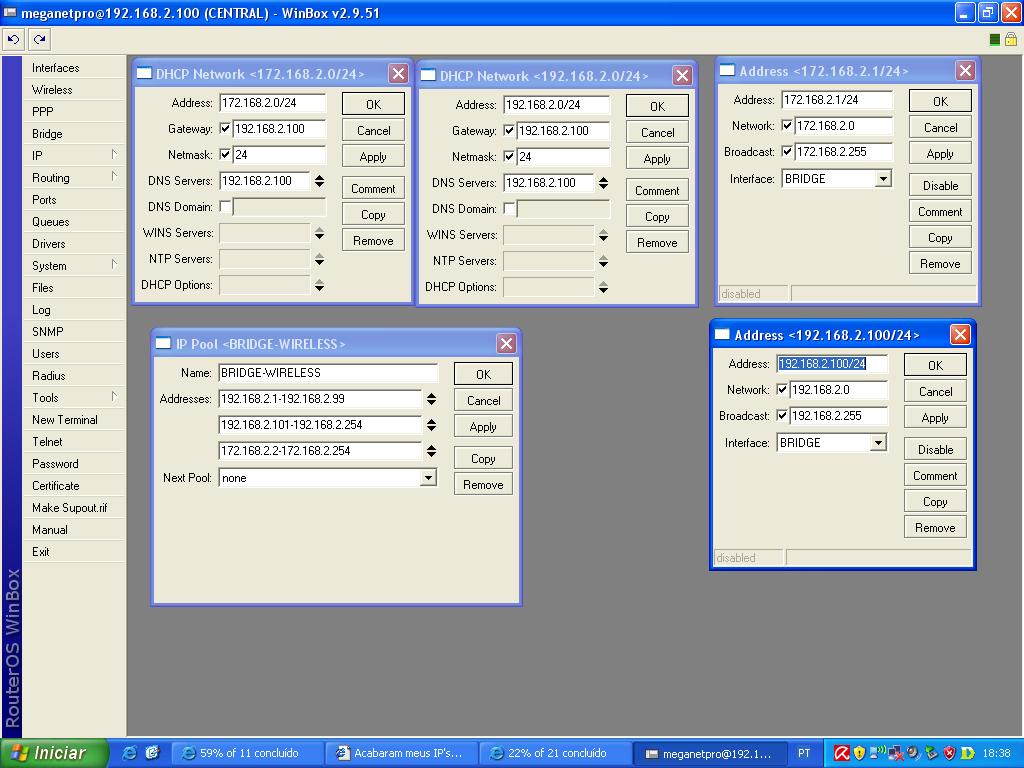Switch to 22% of 21 concluído taskbar item

coord(555,753)
